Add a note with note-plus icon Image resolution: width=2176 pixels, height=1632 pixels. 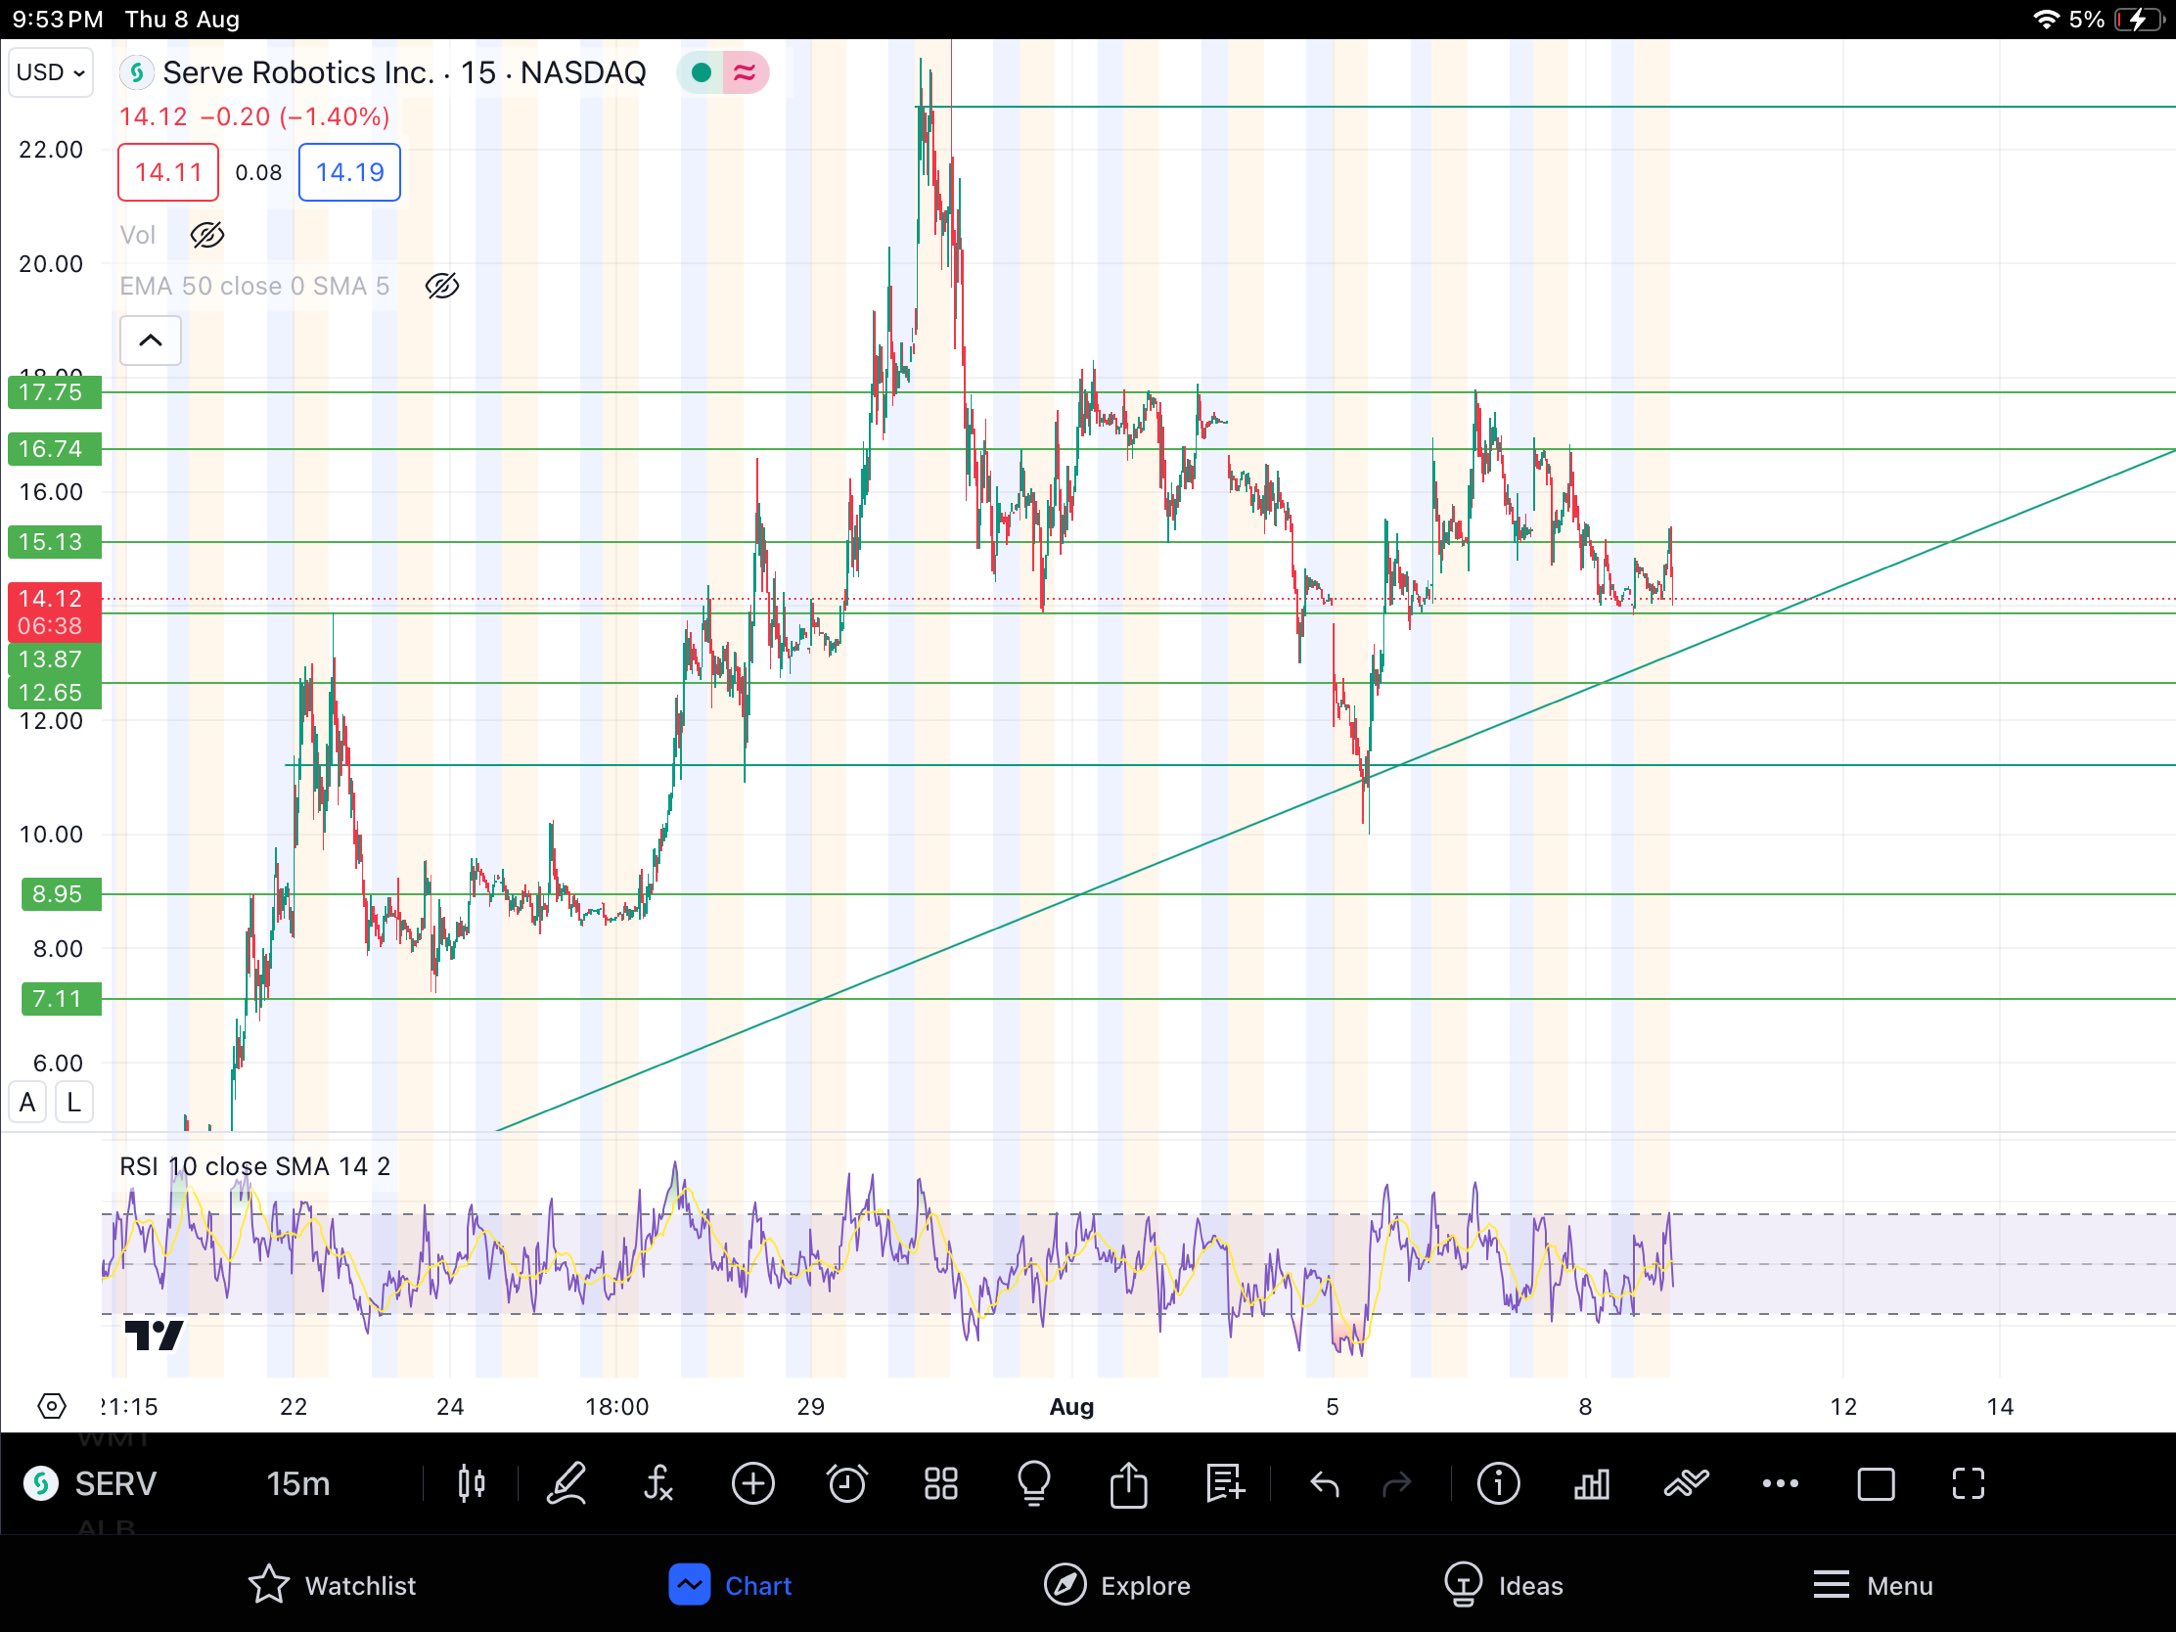click(x=1224, y=1483)
